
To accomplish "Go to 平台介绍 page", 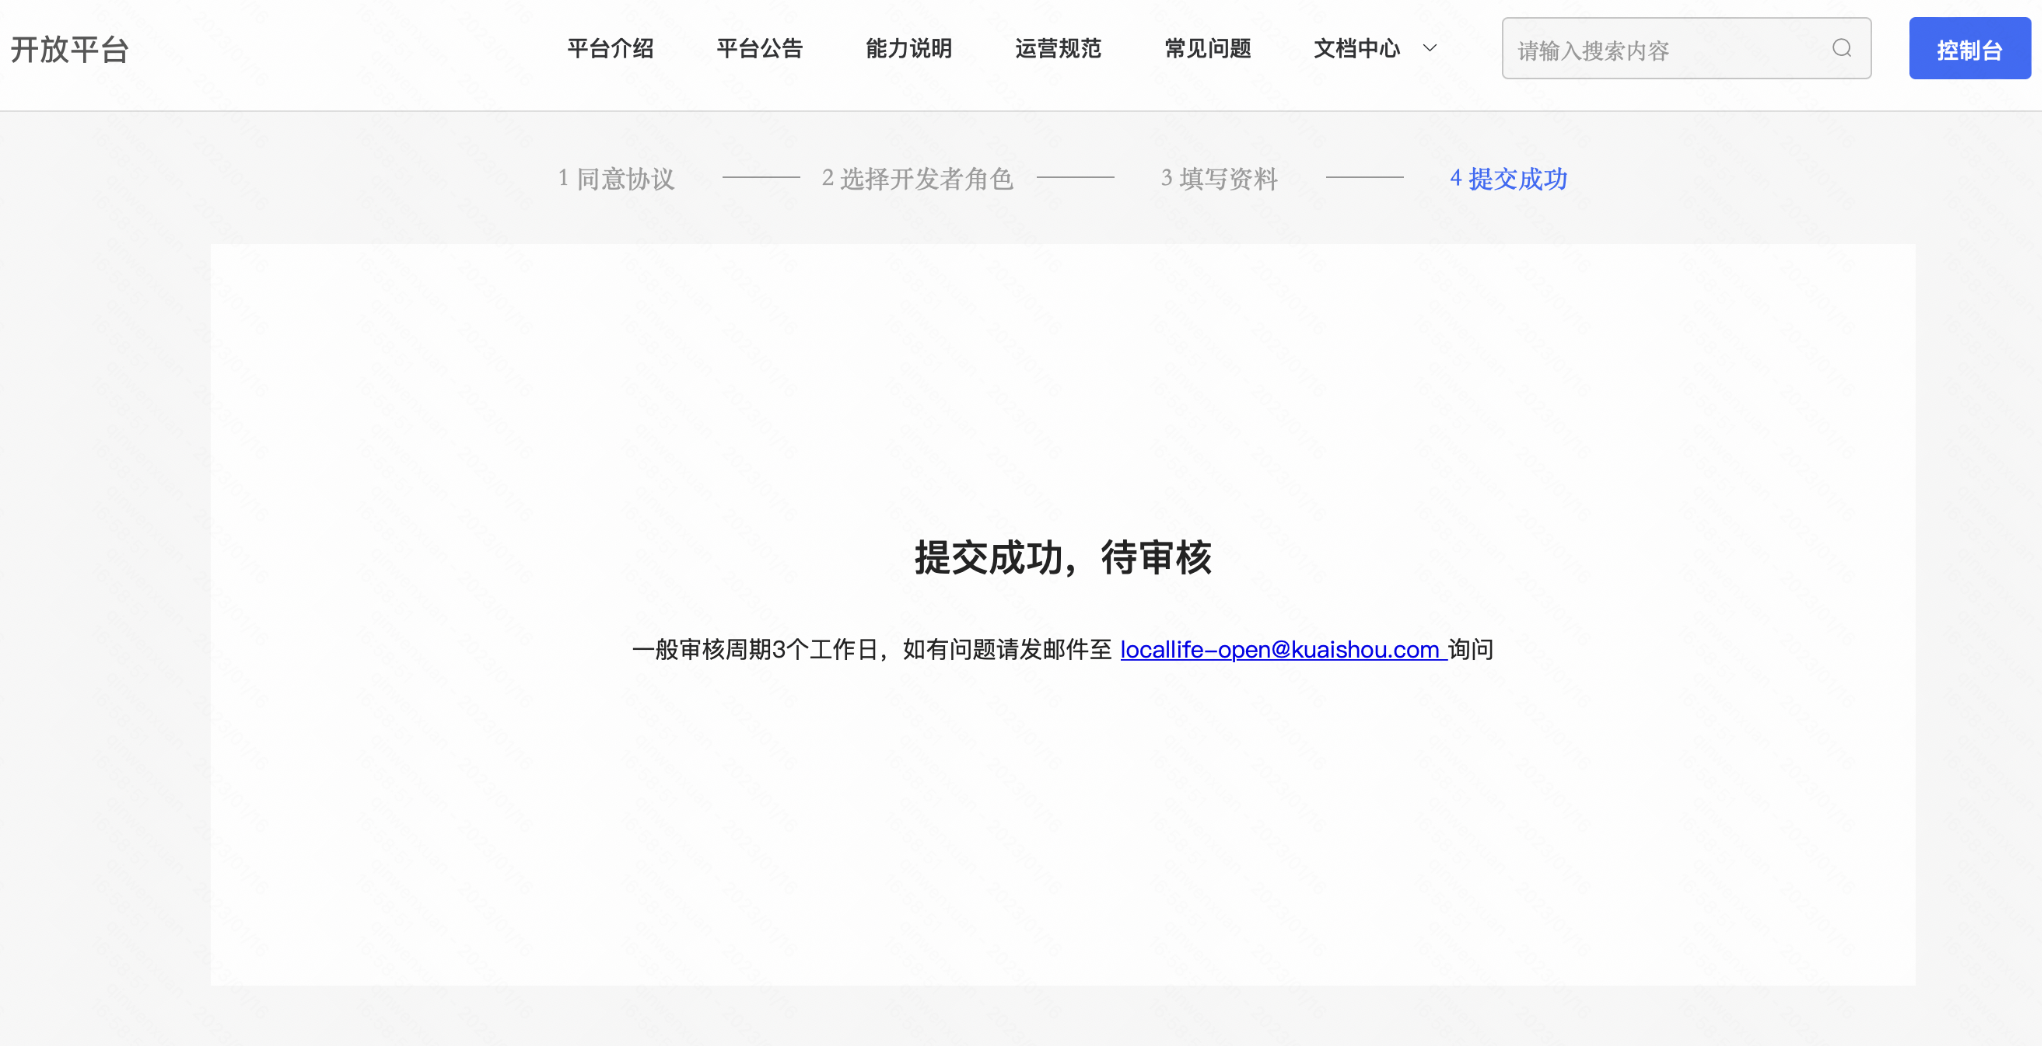I will coord(610,48).
